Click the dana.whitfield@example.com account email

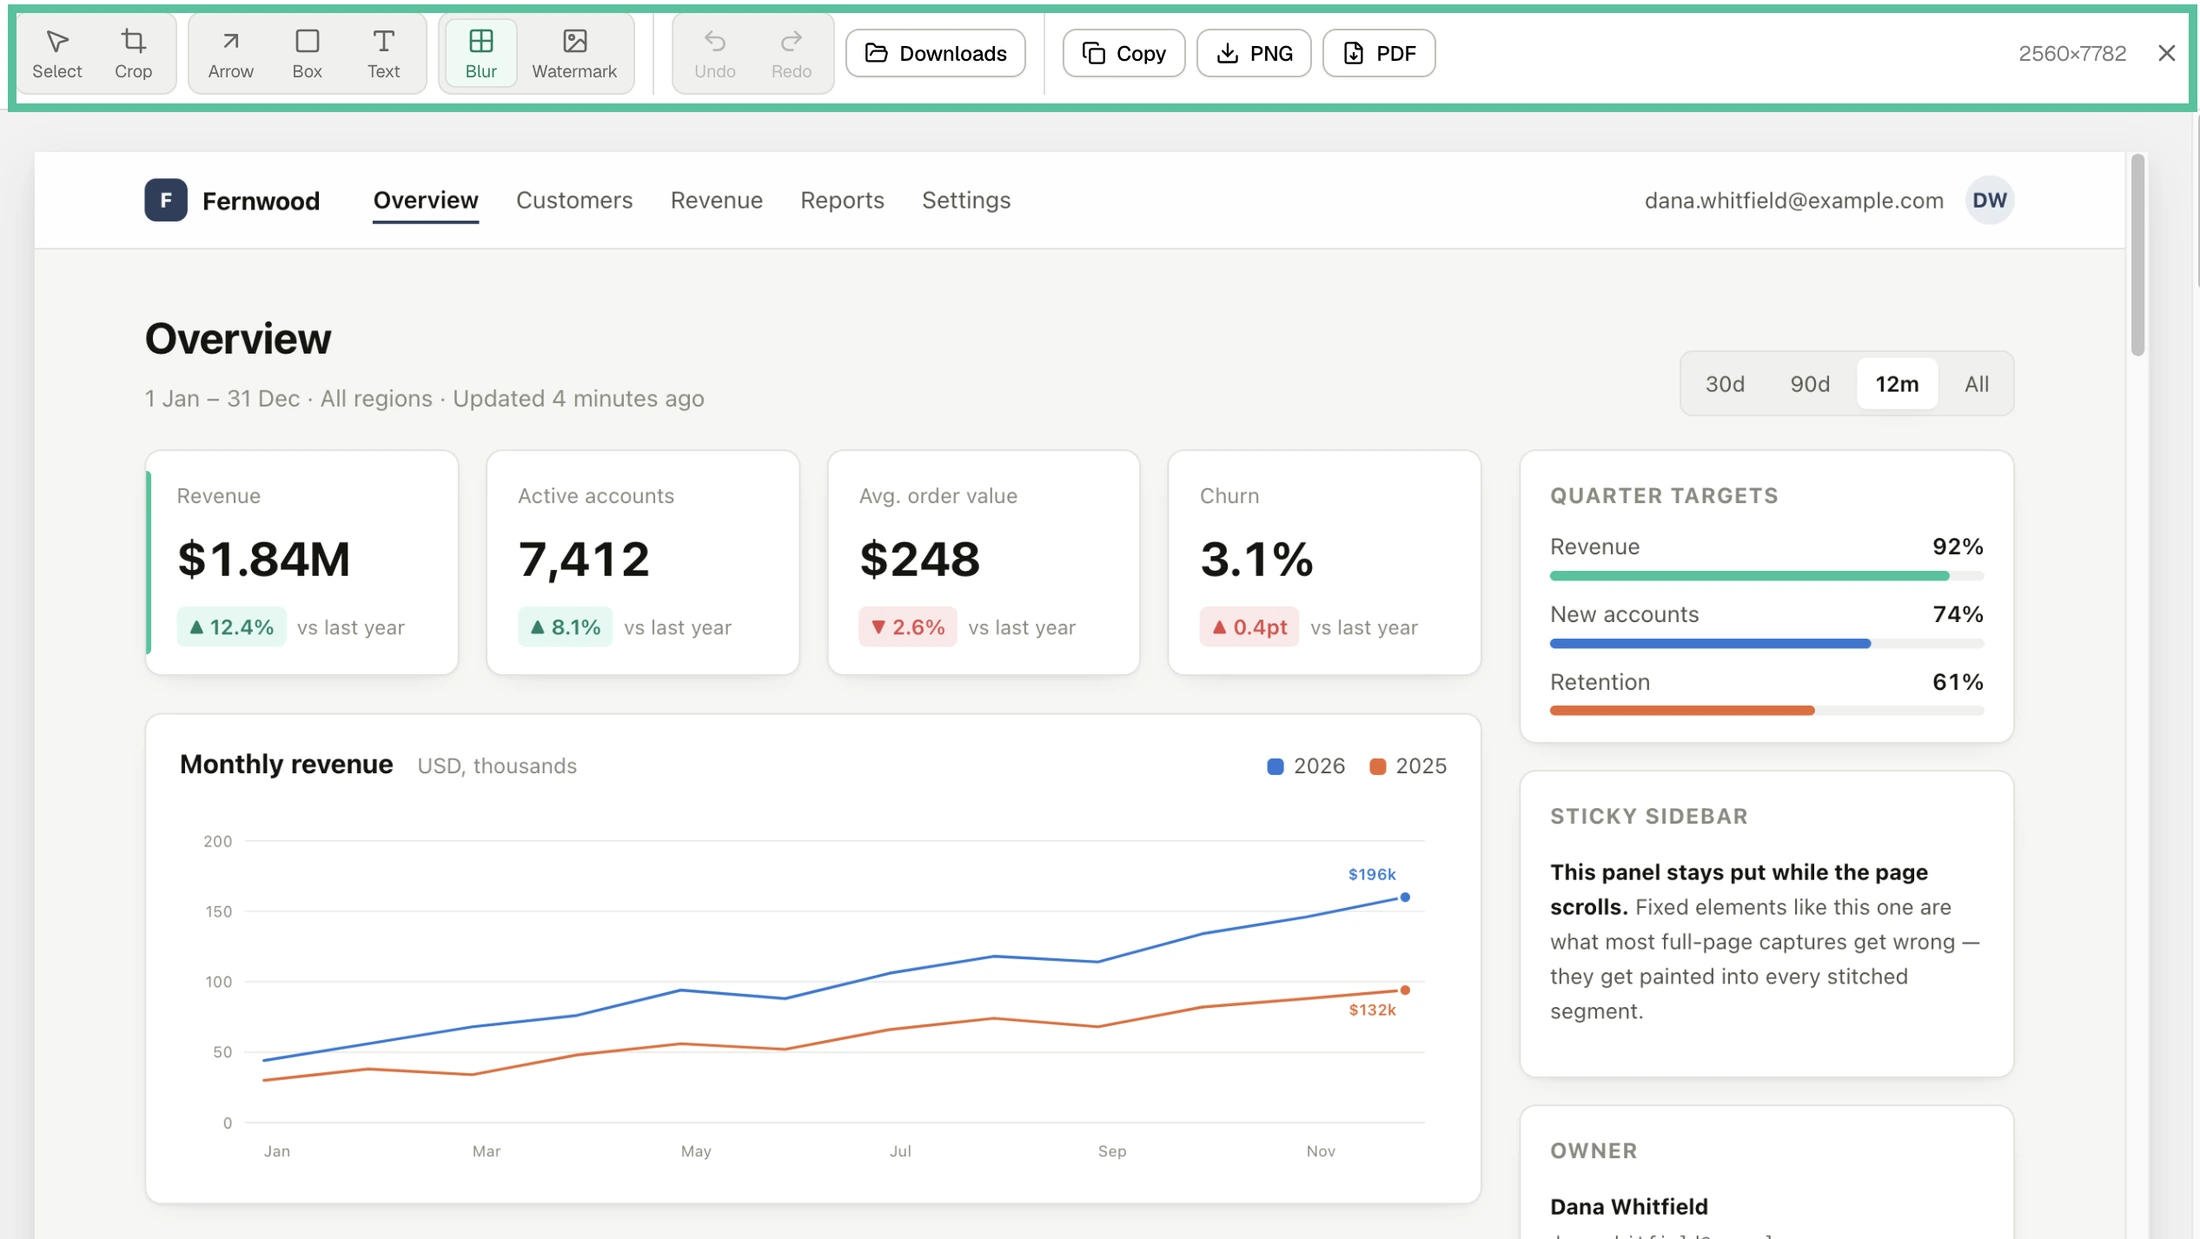1794,200
